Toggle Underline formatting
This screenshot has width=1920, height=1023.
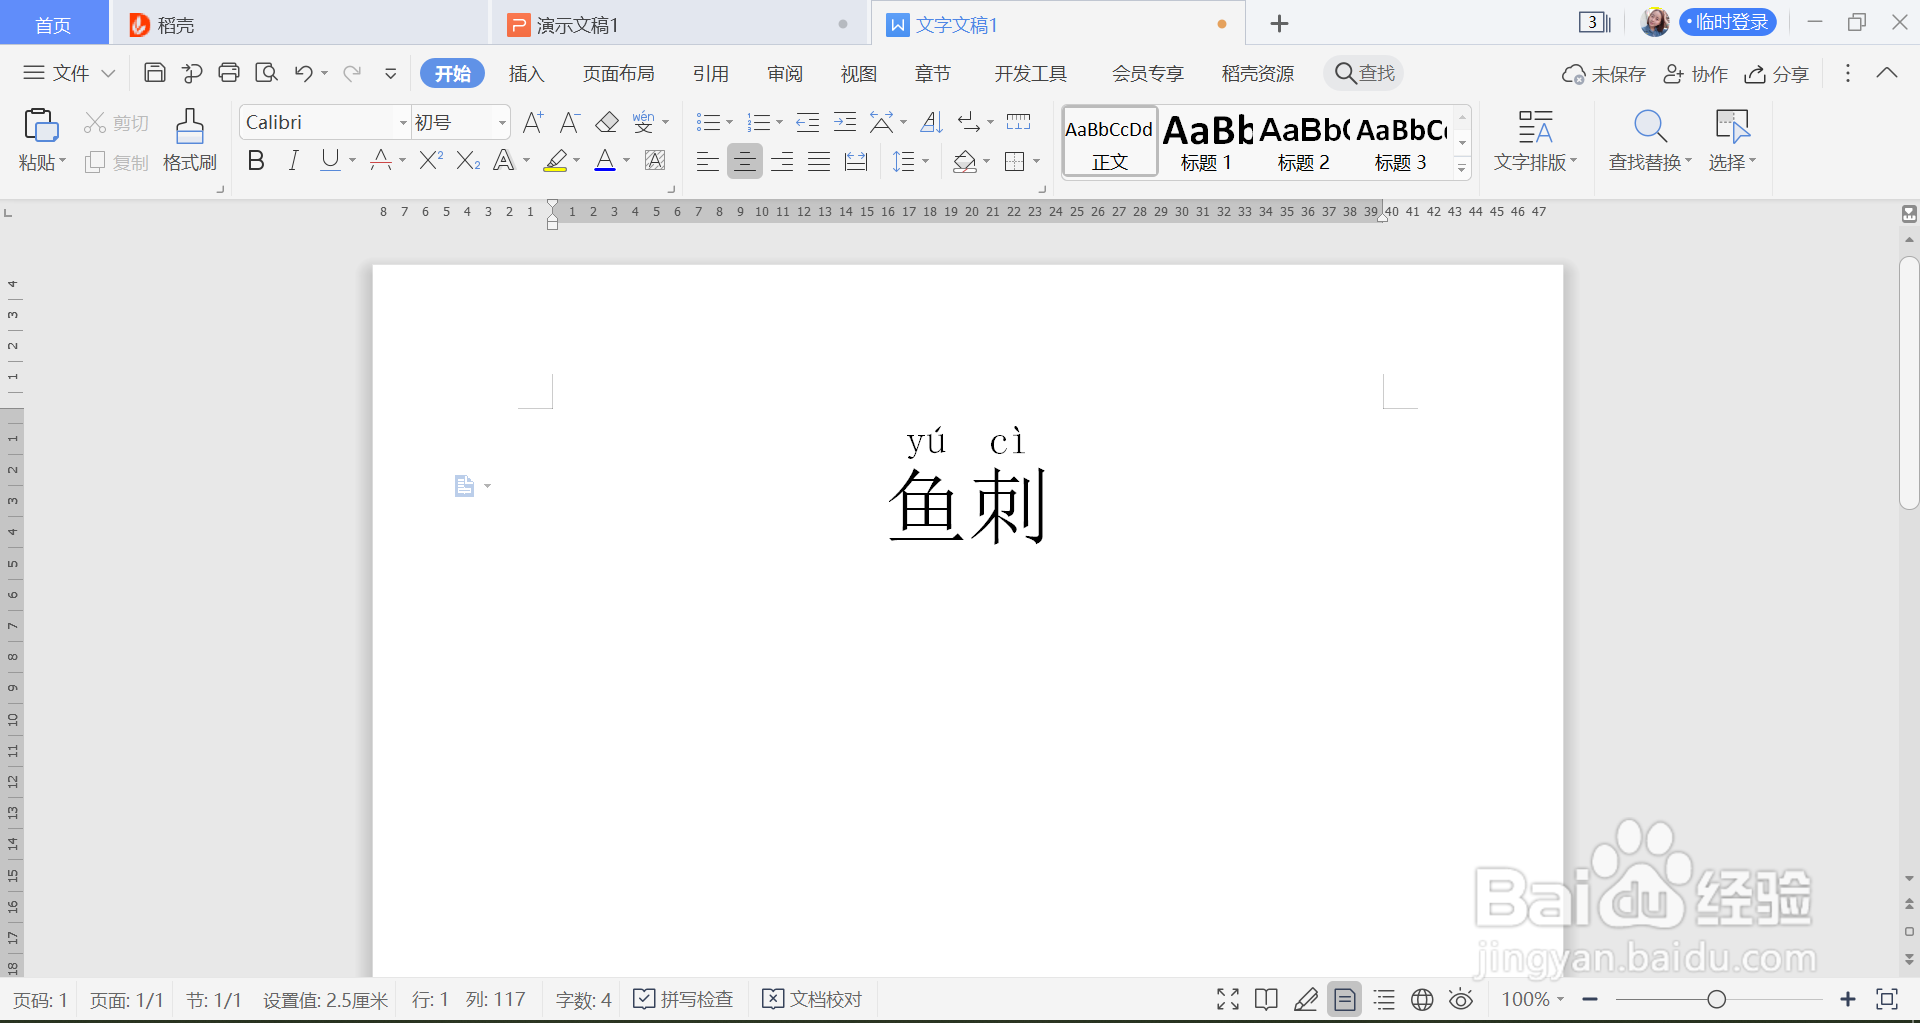[330, 160]
